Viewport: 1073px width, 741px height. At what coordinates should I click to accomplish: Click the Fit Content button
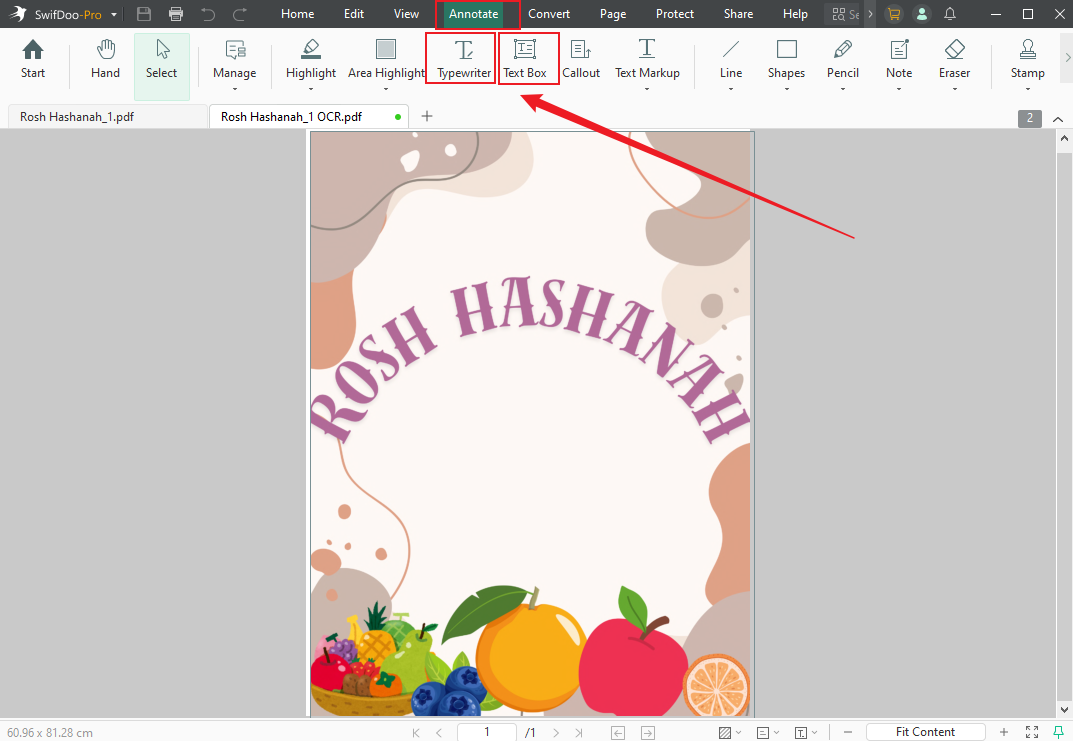coord(925,731)
